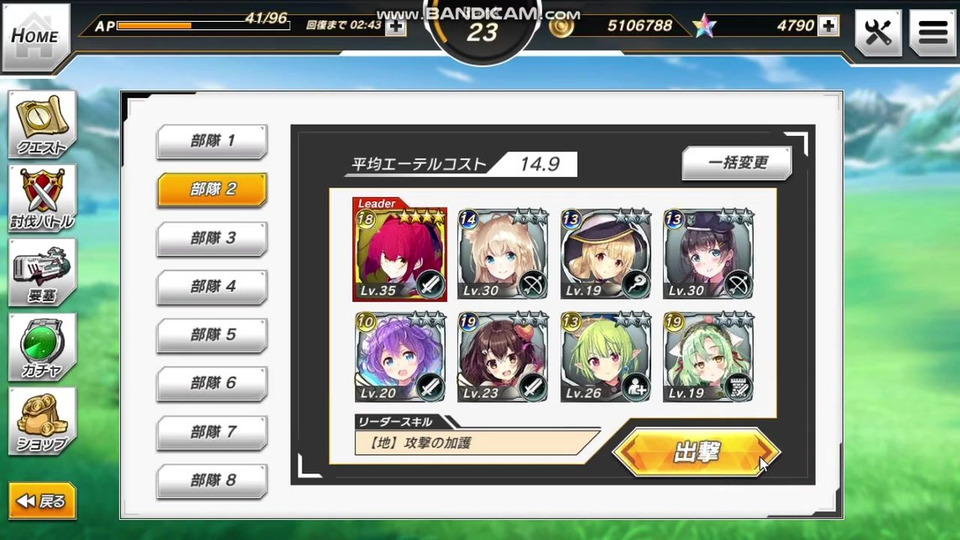Add AP with the plus button
This screenshot has width=960, height=540.
396,26
